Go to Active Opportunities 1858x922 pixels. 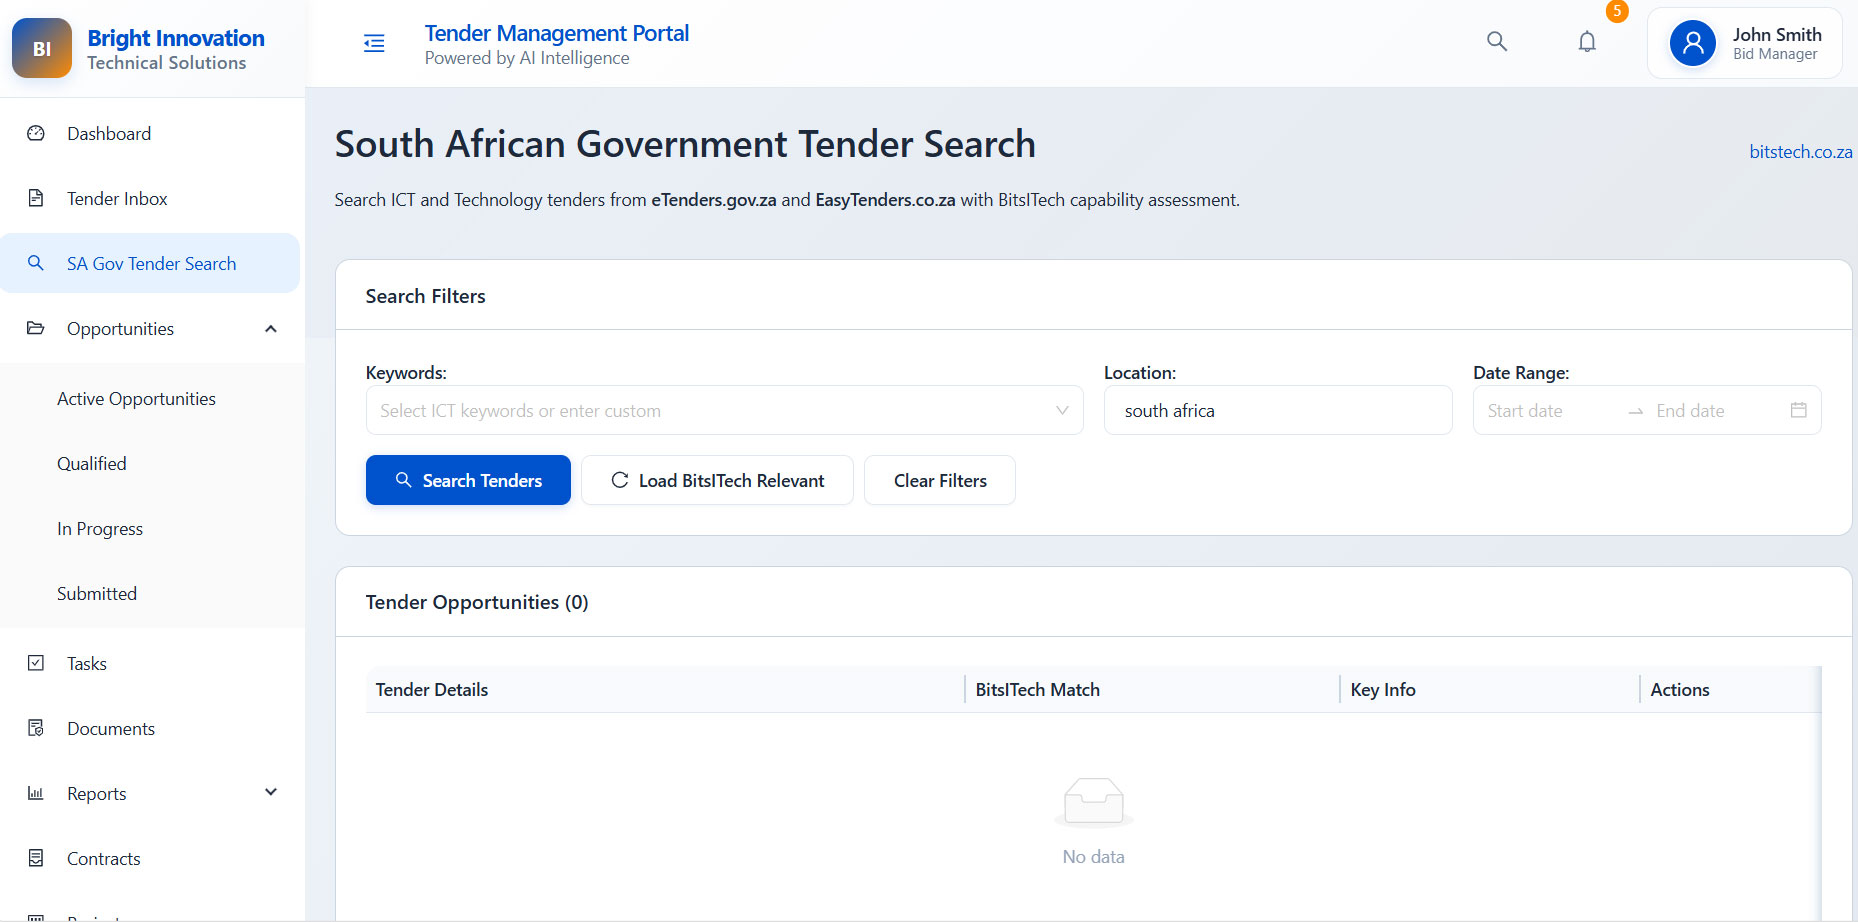136,399
